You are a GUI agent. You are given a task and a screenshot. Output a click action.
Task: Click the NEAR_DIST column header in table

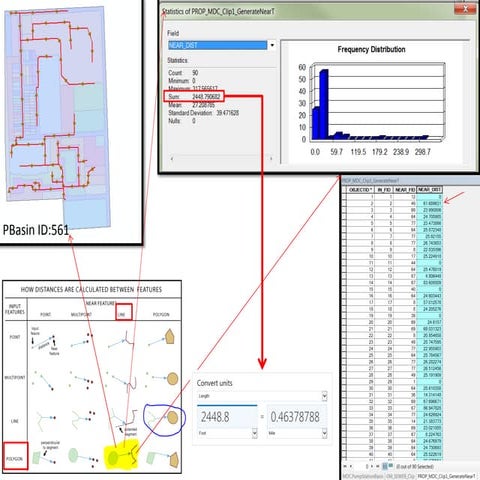click(430, 189)
